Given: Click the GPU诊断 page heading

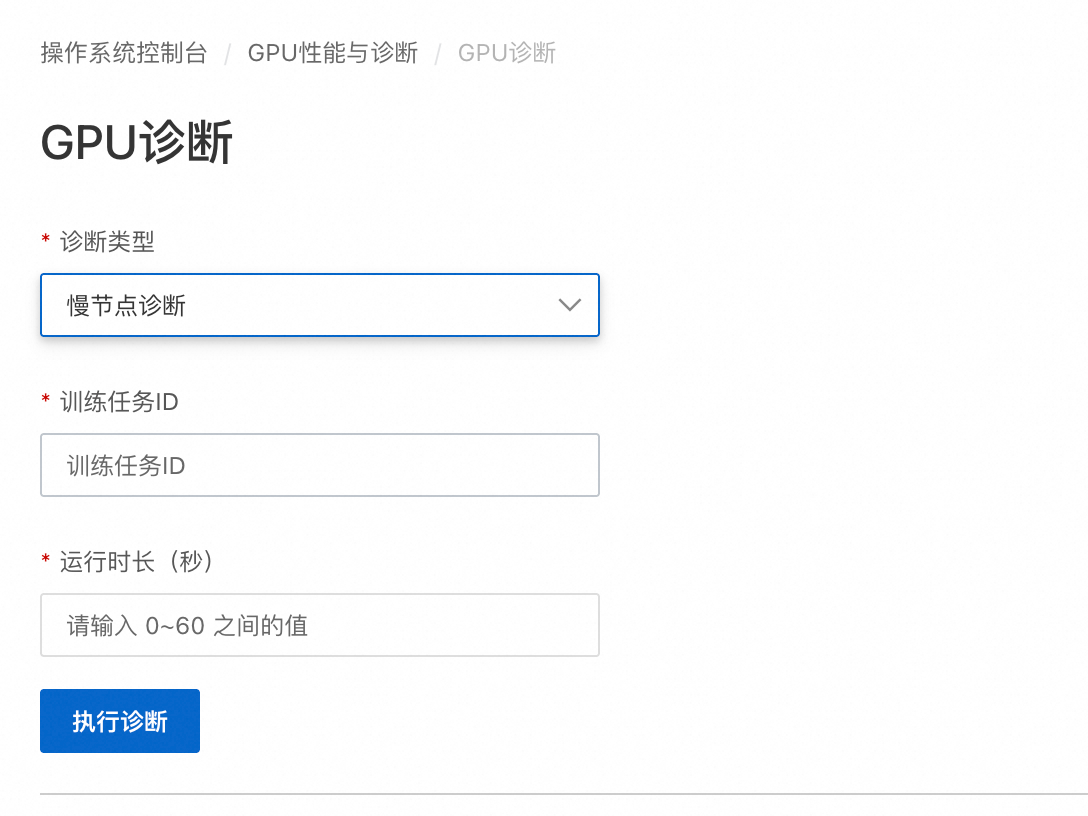Looking at the screenshot, I should [137, 143].
